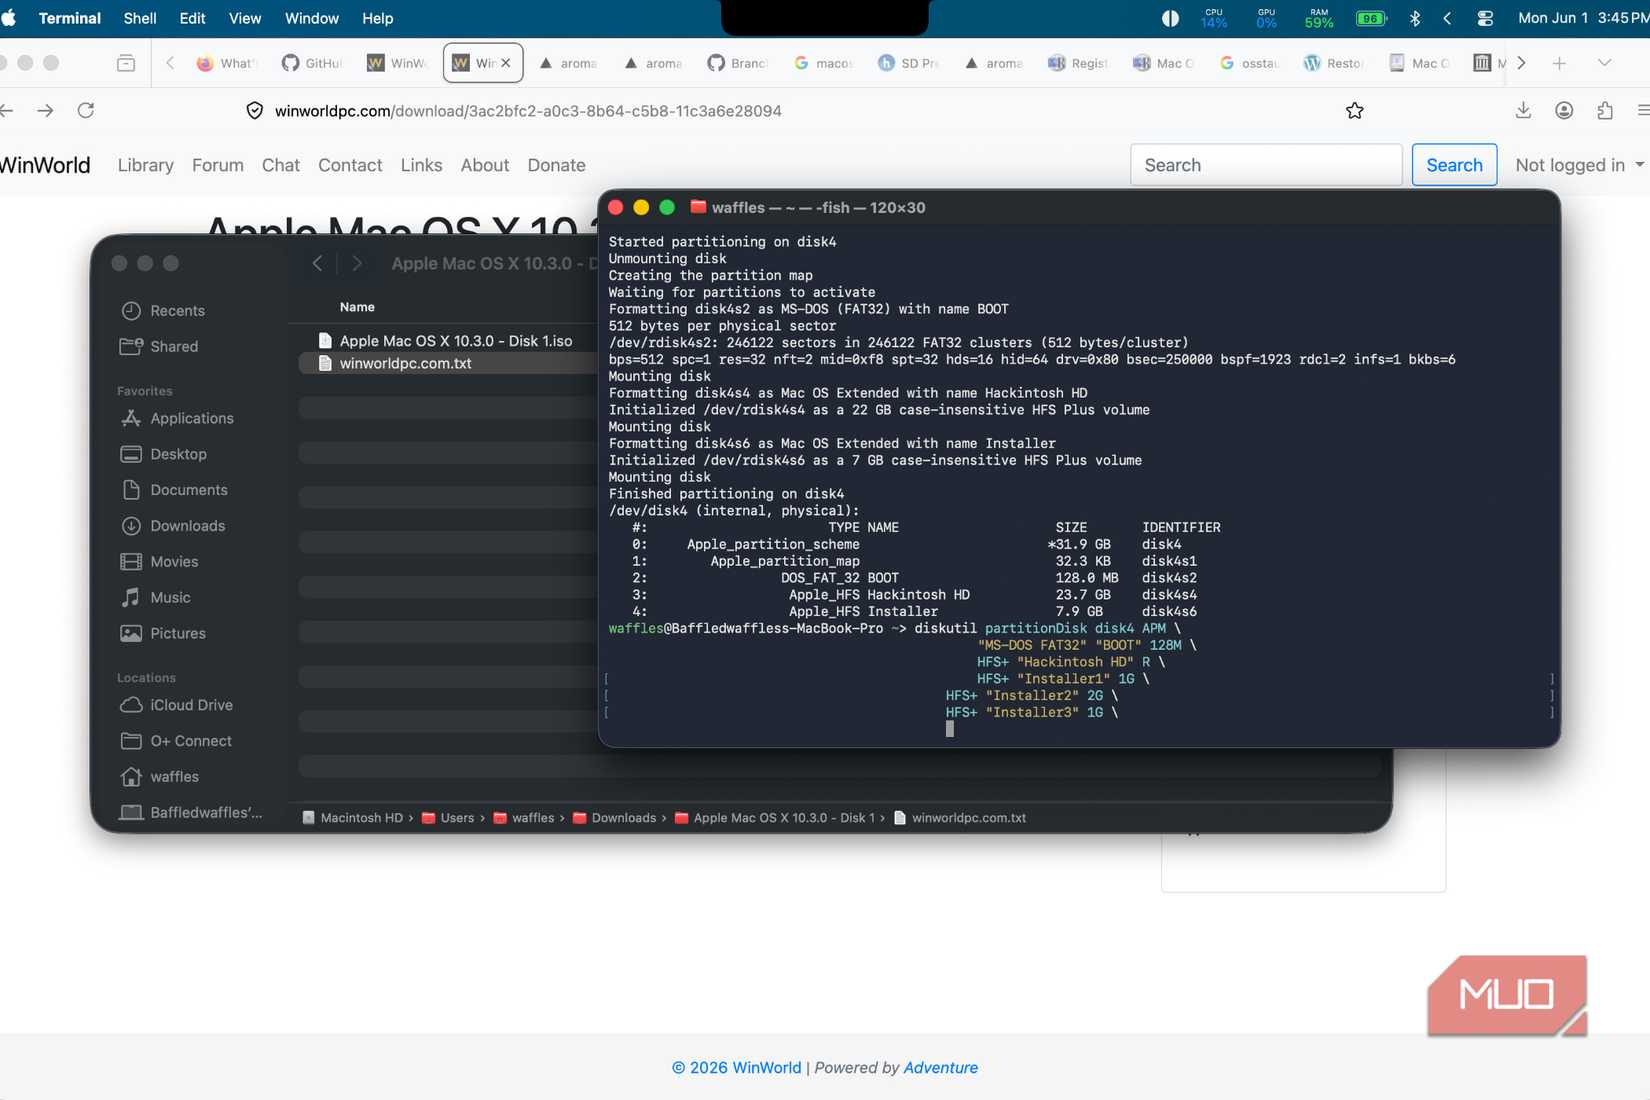Go back in the Finder window
This screenshot has height=1100, width=1650.
[x=317, y=263]
